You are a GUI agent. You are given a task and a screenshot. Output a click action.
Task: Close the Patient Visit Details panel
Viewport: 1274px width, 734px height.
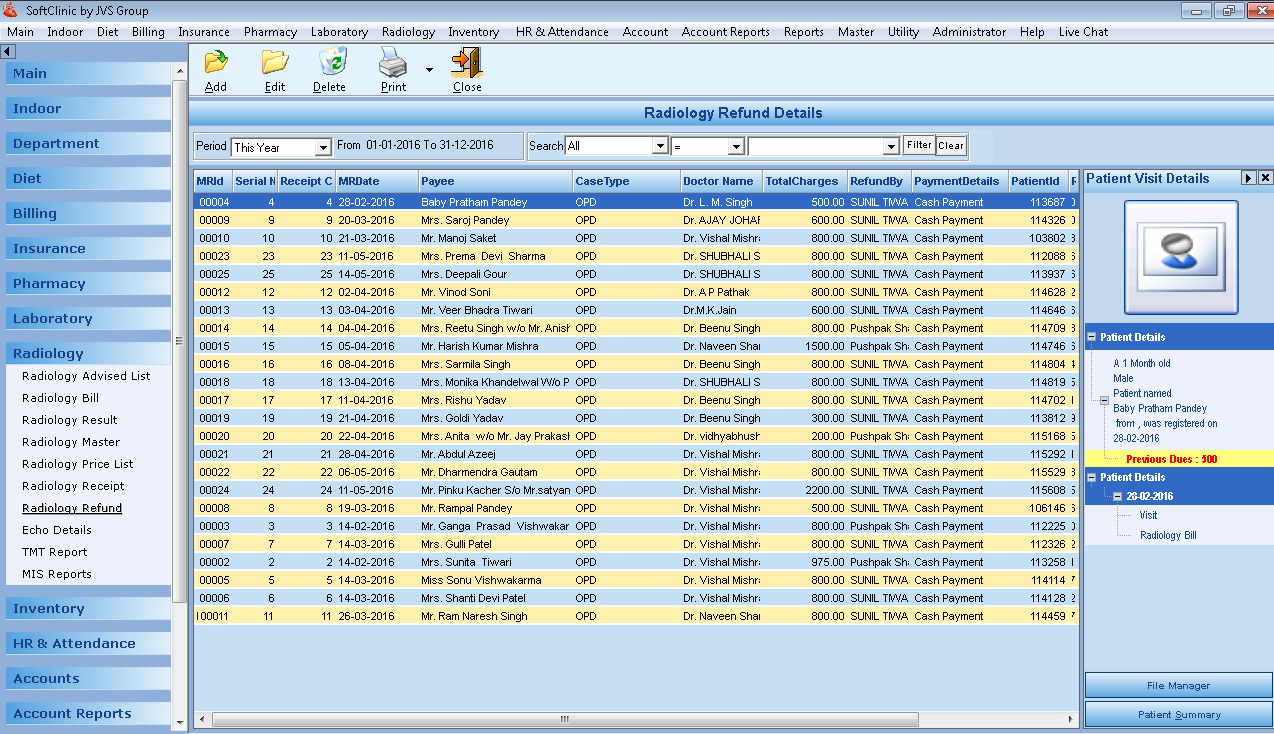(1265, 178)
